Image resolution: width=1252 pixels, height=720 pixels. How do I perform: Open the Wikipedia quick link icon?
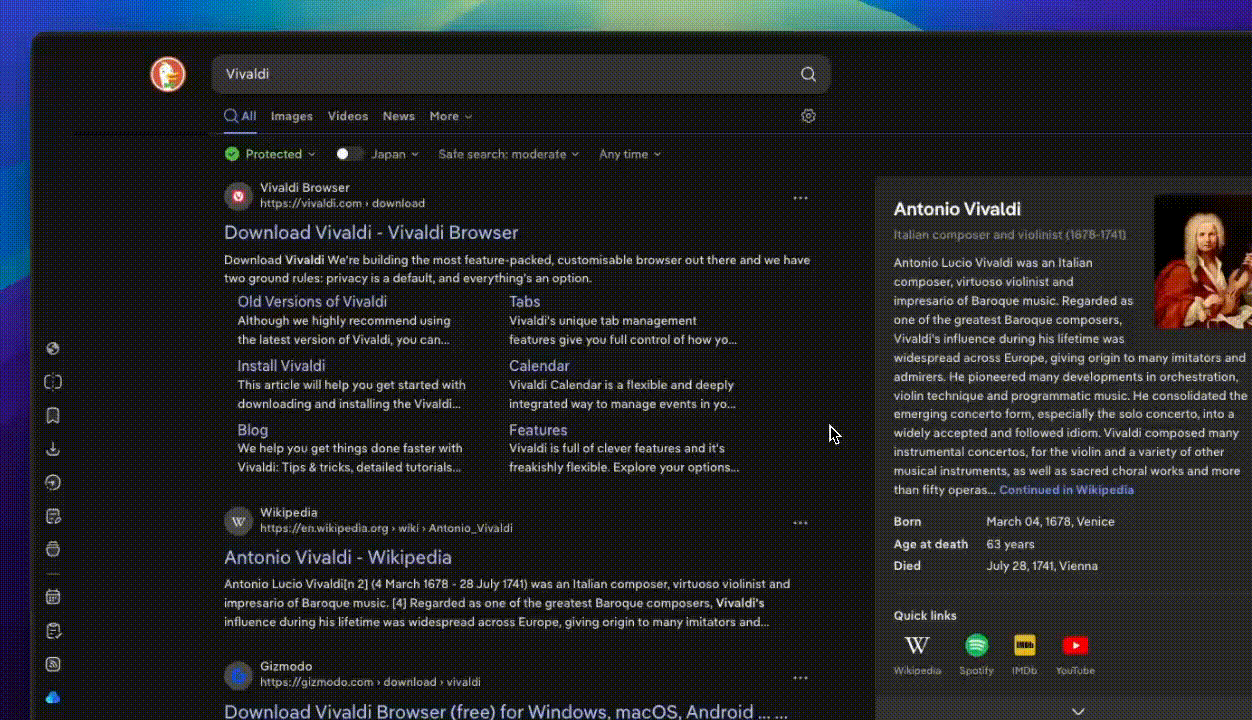[x=917, y=646]
